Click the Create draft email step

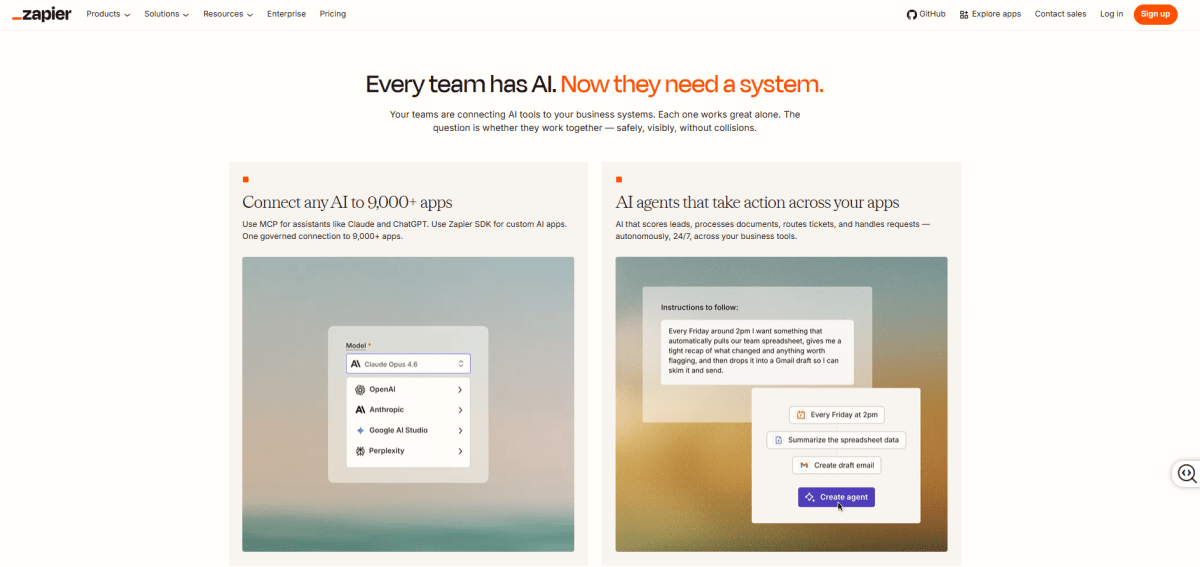837,465
